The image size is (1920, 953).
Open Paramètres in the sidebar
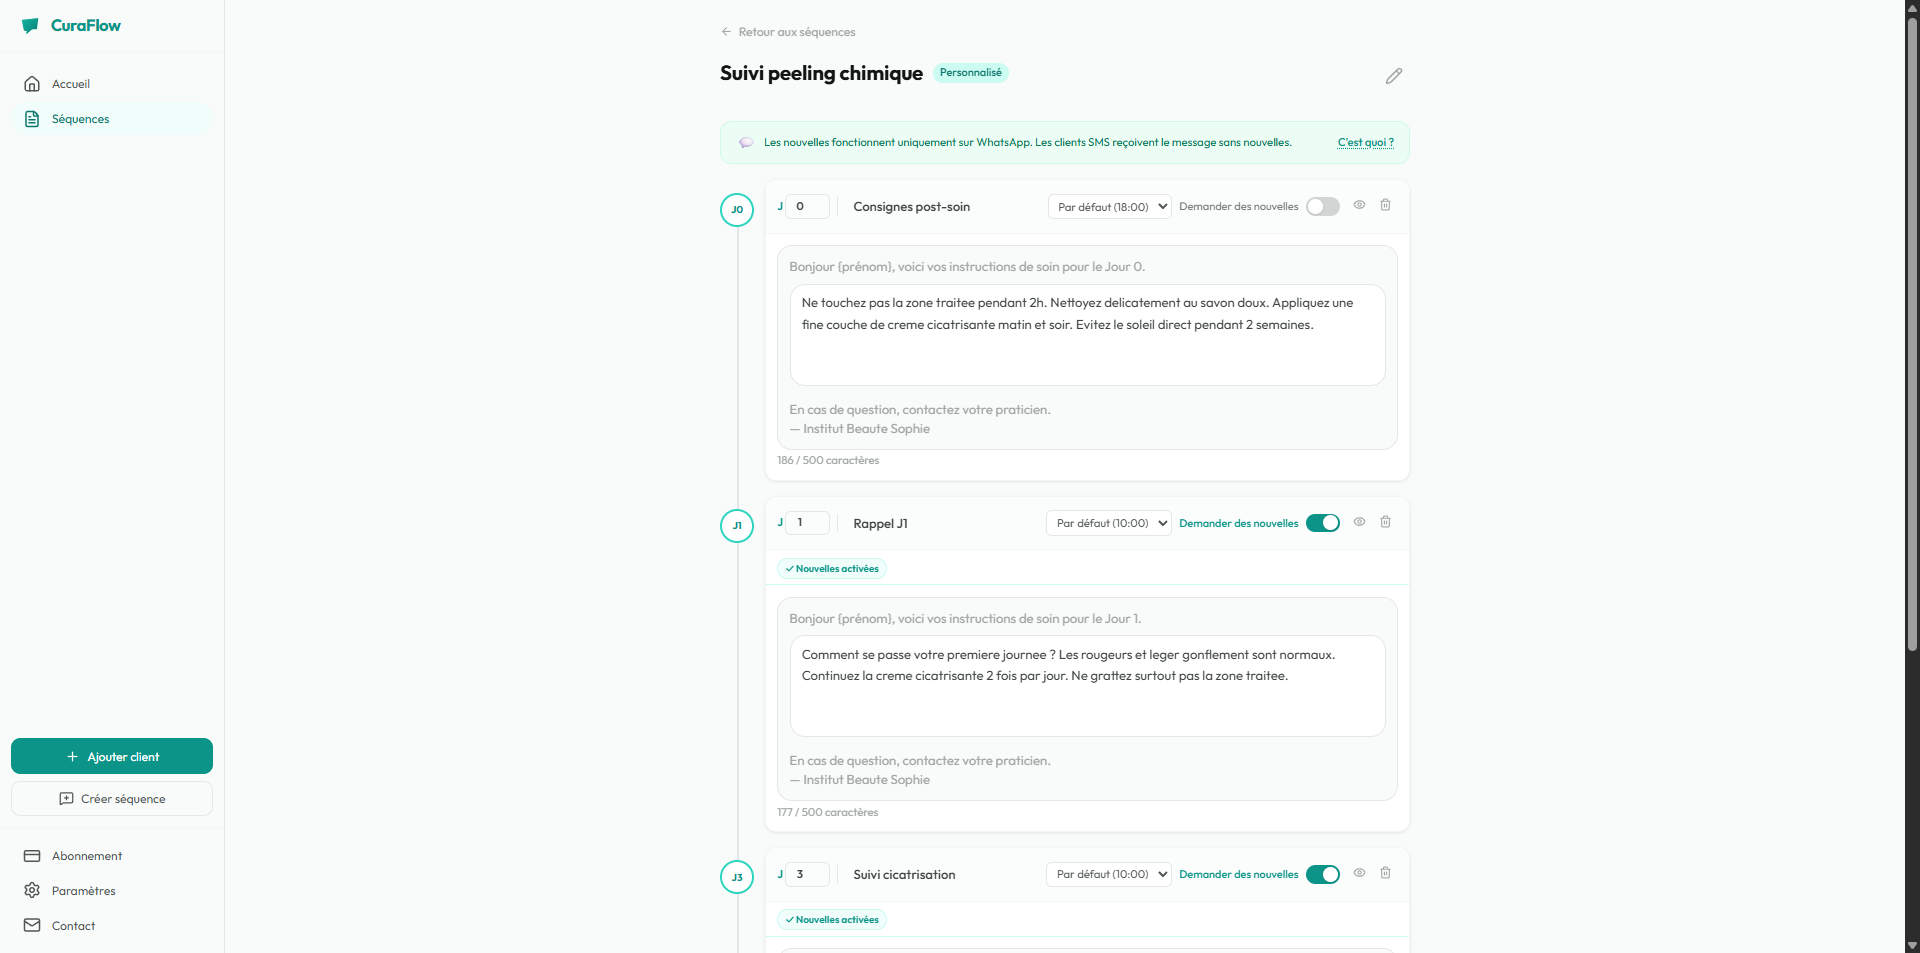(83, 891)
